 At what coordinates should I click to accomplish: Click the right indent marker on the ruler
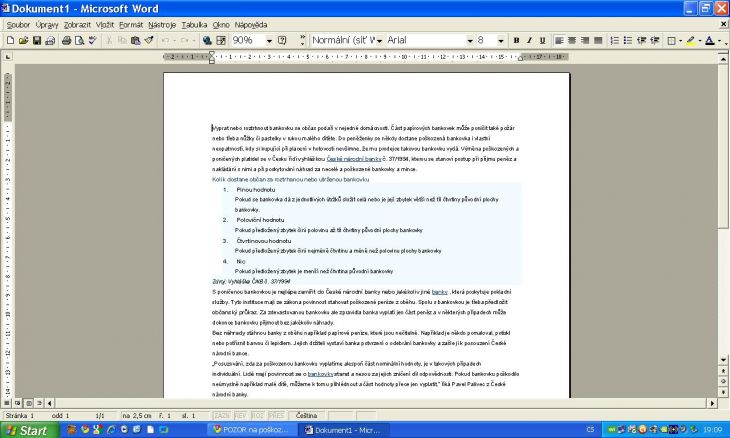pyautogui.click(x=520, y=59)
